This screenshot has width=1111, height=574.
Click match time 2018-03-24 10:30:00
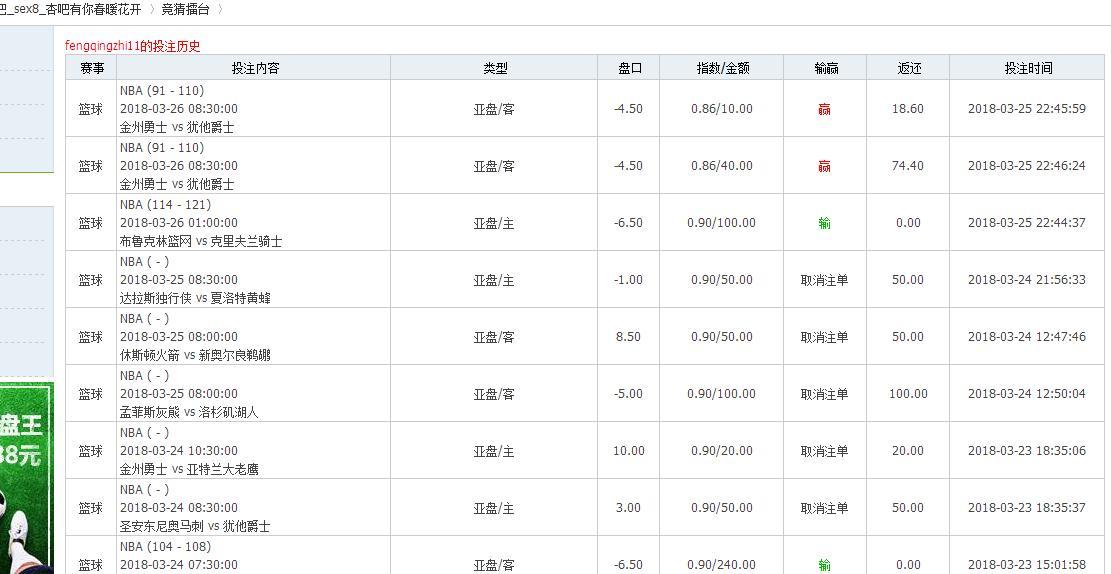pyautogui.click(x=179, y=451)
